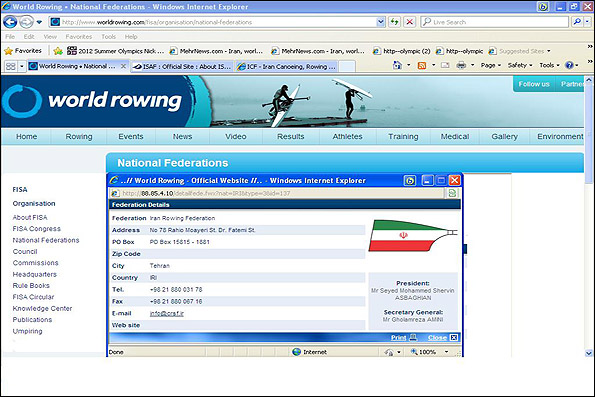595x397 pixels.
Task: Open the Tools menu in menu bar
Action: coord(108,37)
